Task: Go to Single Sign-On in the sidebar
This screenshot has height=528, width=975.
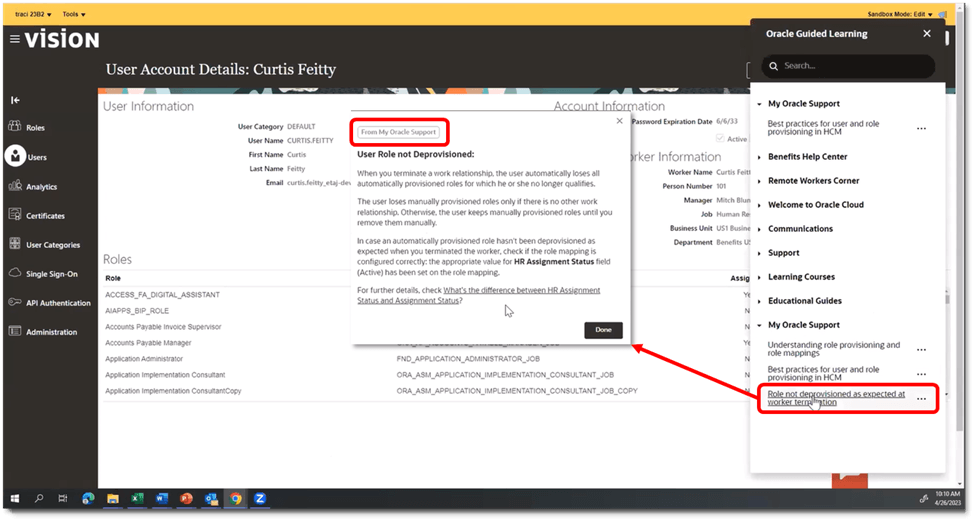Action: [x=52, y=274]
